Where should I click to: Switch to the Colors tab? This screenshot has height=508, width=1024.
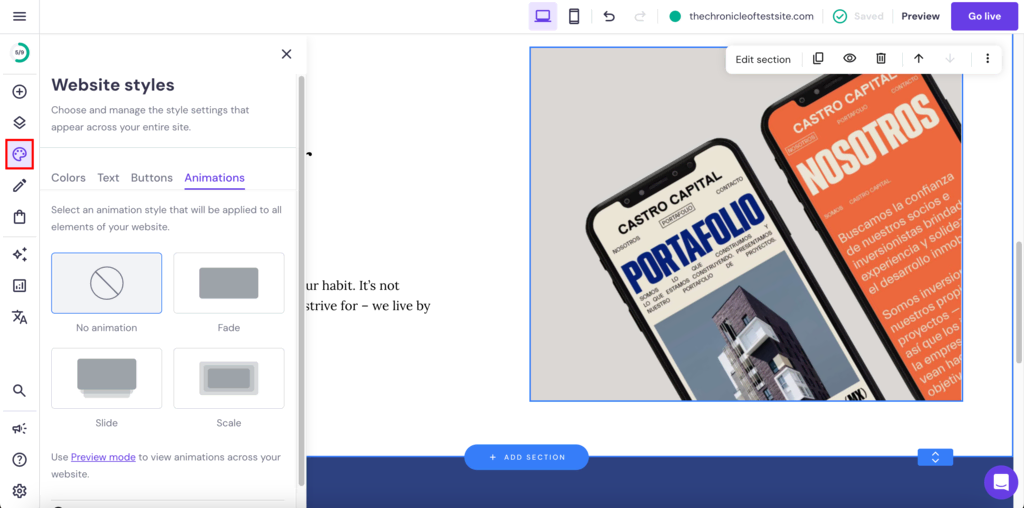(68, 178)
